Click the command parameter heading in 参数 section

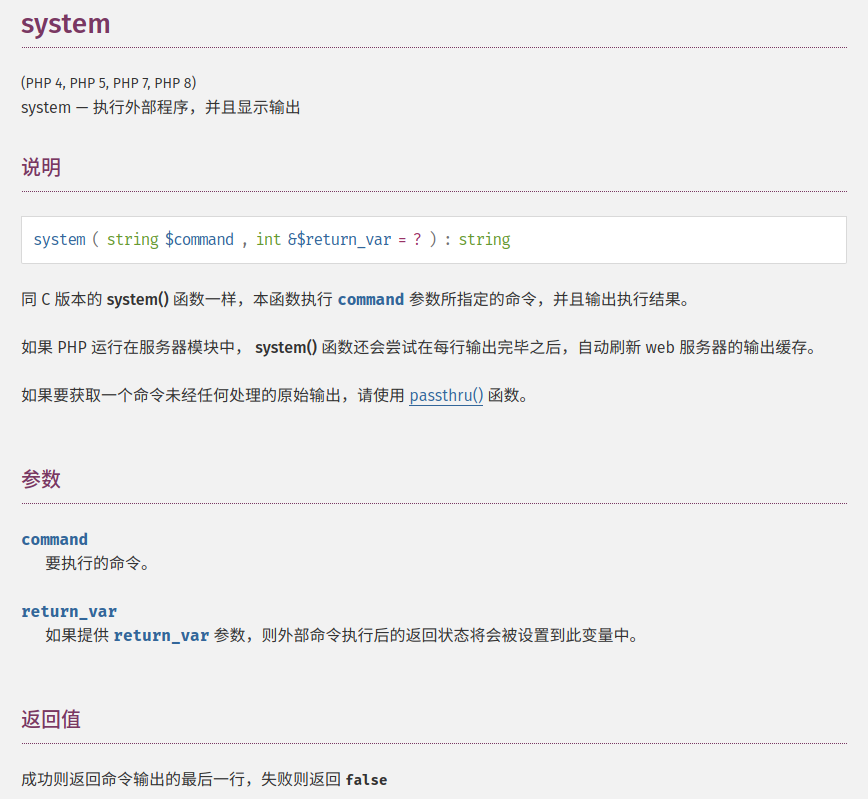(x=54, y=539)
